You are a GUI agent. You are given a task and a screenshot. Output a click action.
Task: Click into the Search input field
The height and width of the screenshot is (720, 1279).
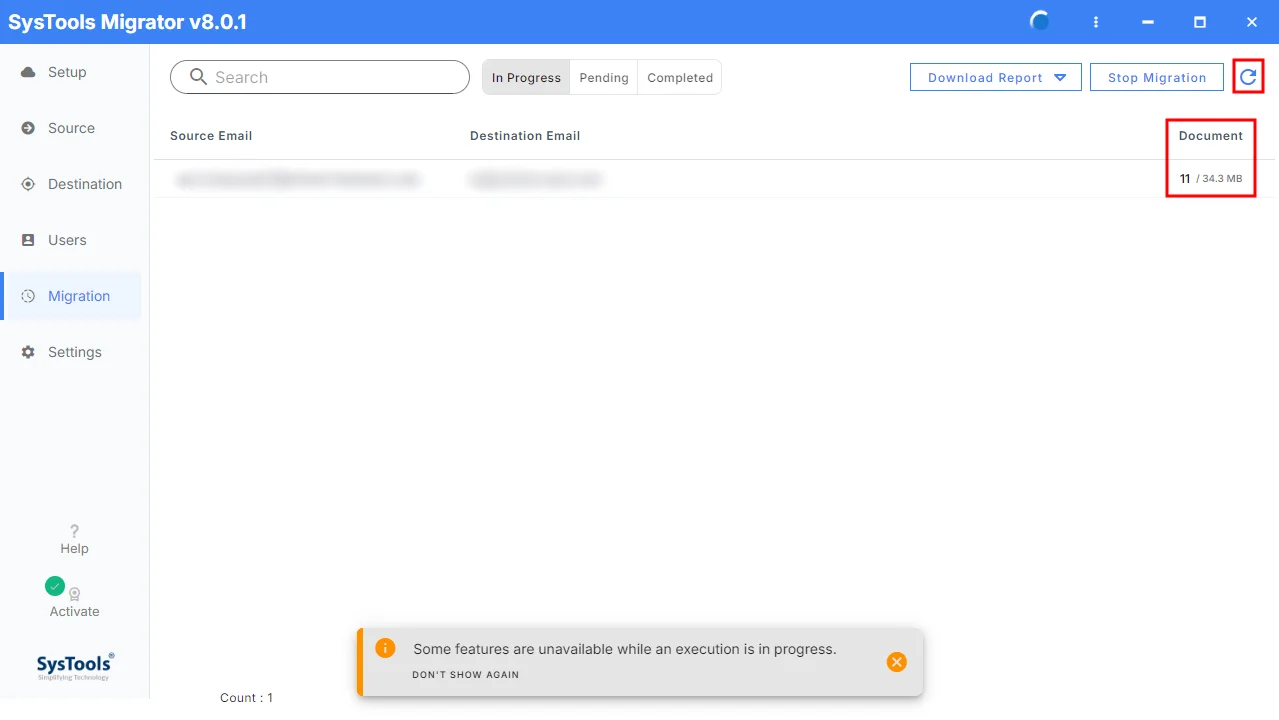tap(320, 77)
